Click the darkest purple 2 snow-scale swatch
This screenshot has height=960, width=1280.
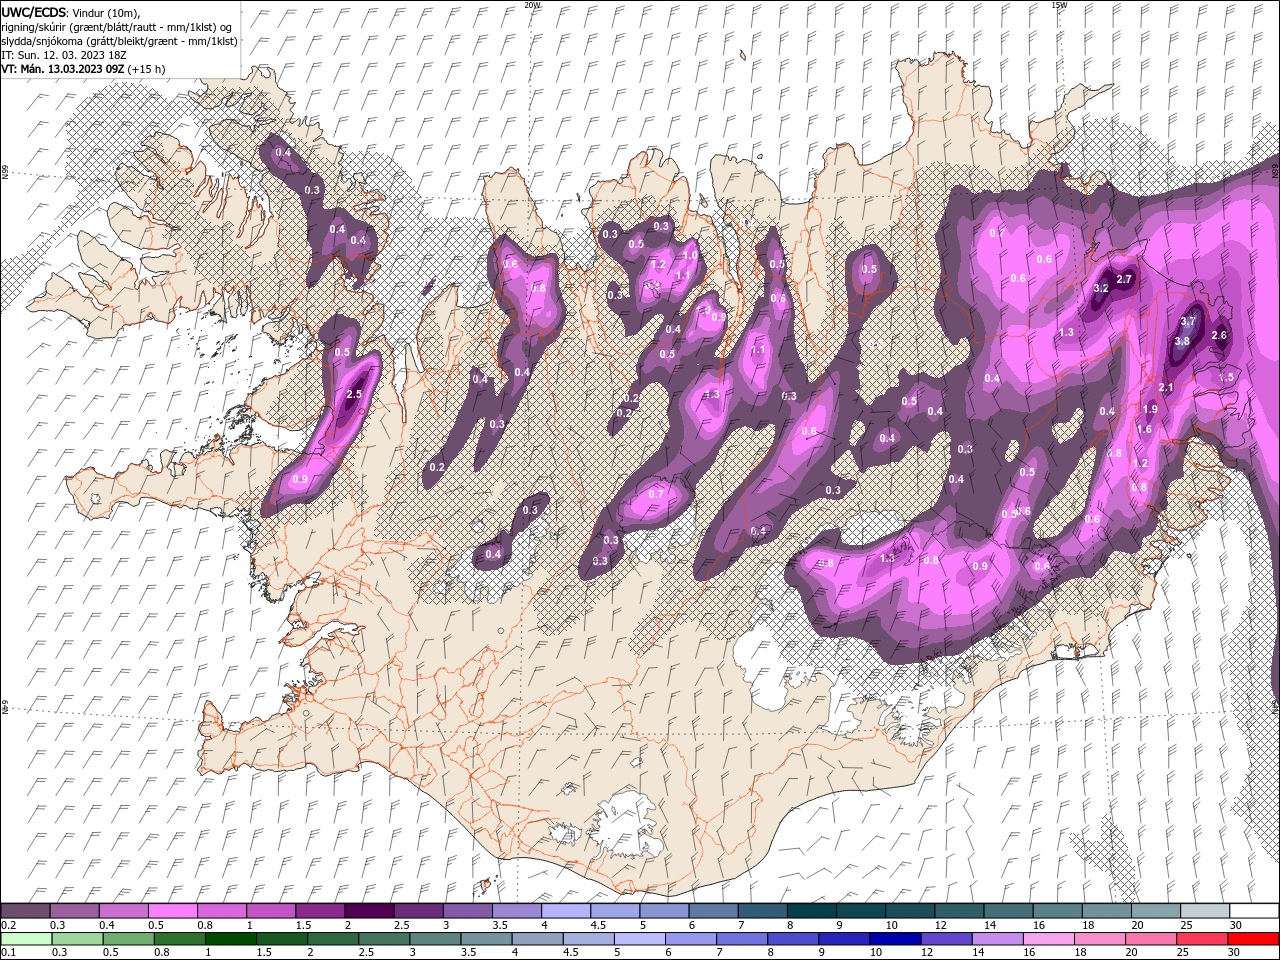point(369,911)
